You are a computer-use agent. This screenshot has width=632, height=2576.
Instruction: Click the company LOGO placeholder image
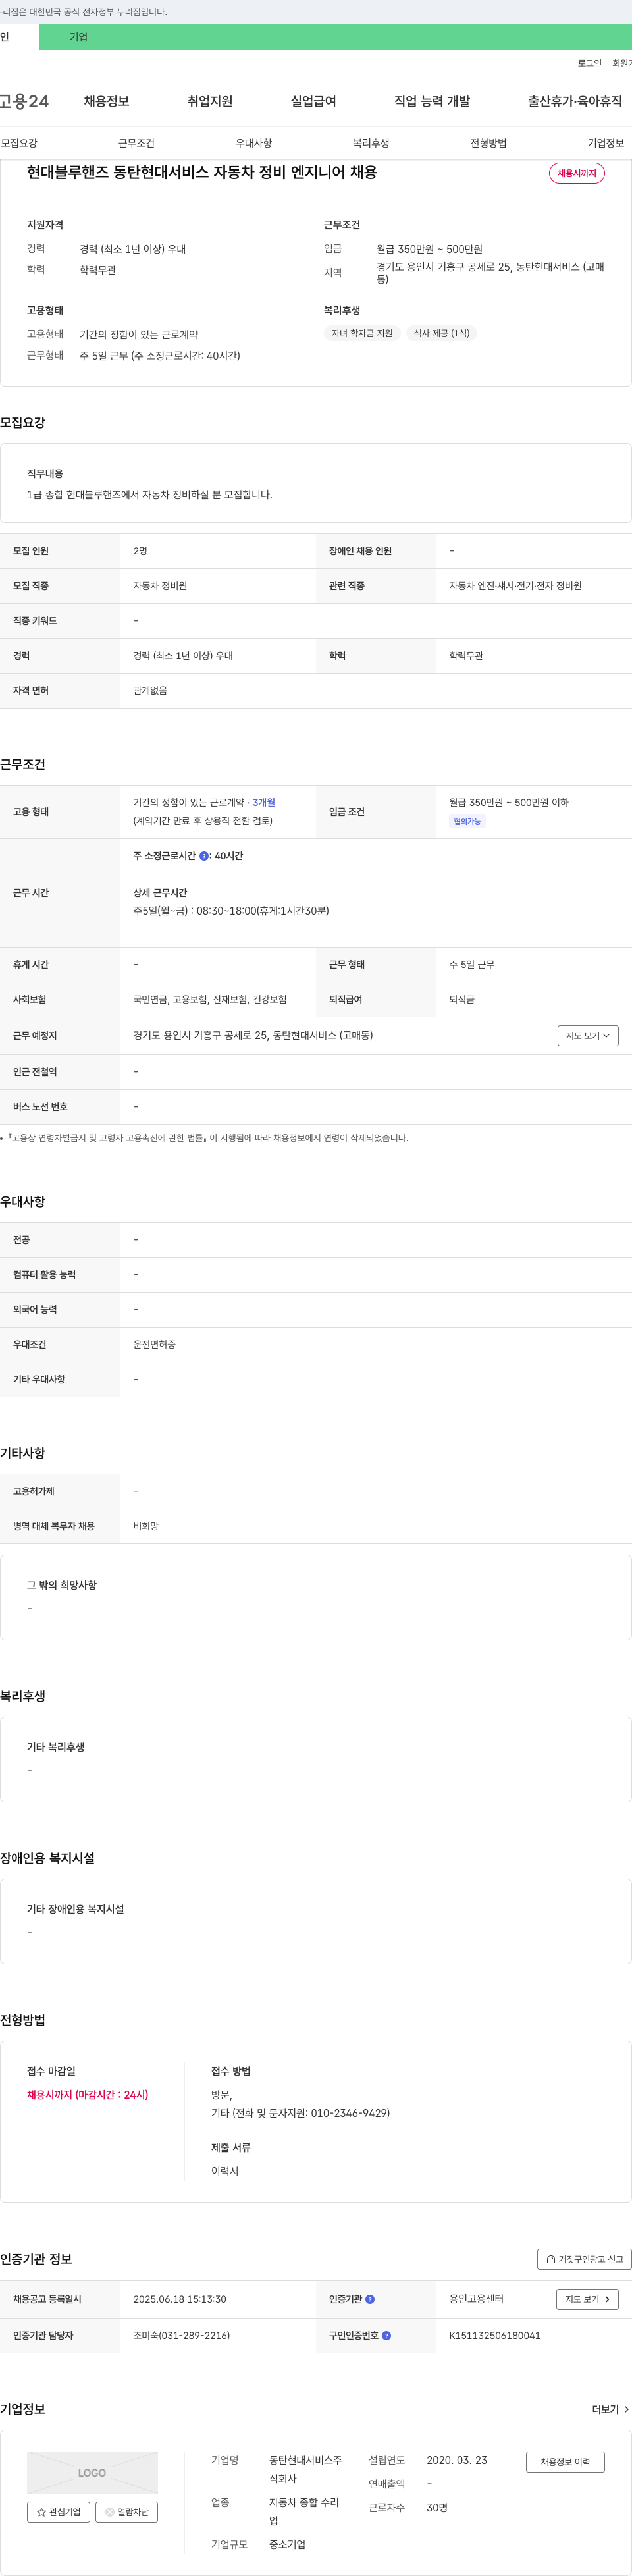92,2472
